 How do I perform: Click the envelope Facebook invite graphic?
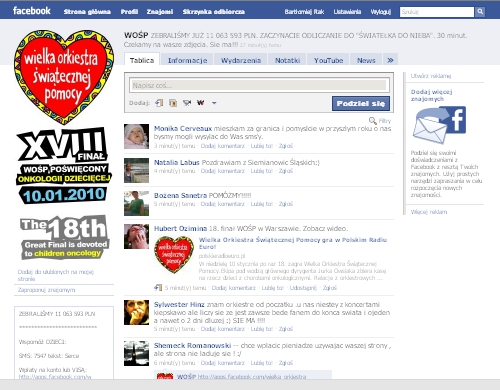coord(439,125)
